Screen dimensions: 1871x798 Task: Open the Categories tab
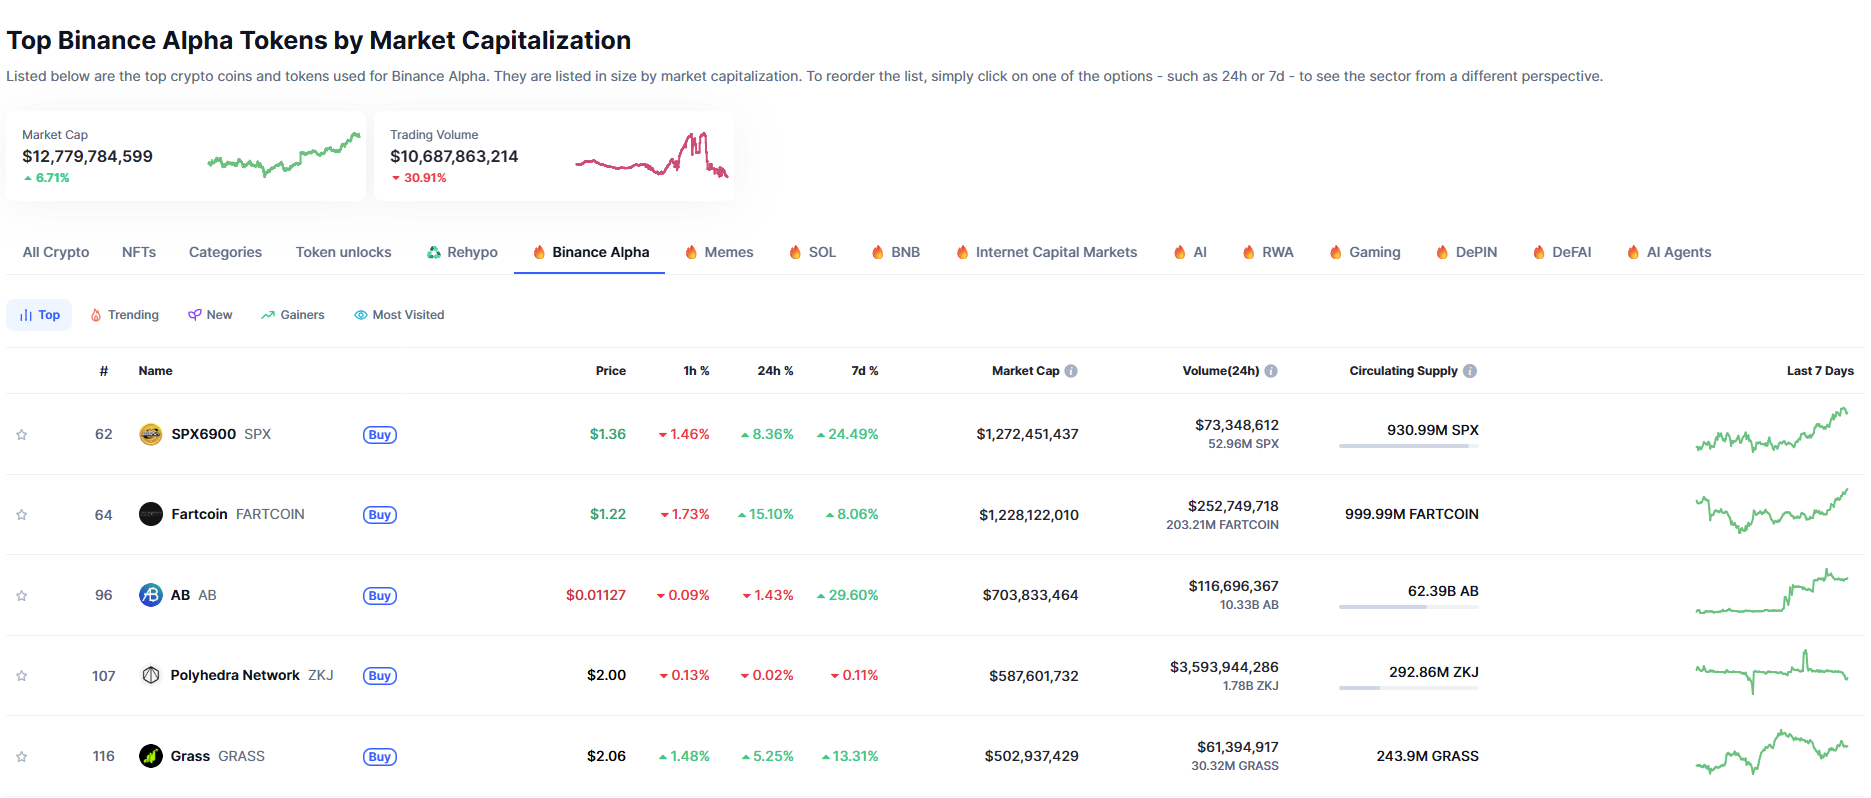tap(225, 252)
